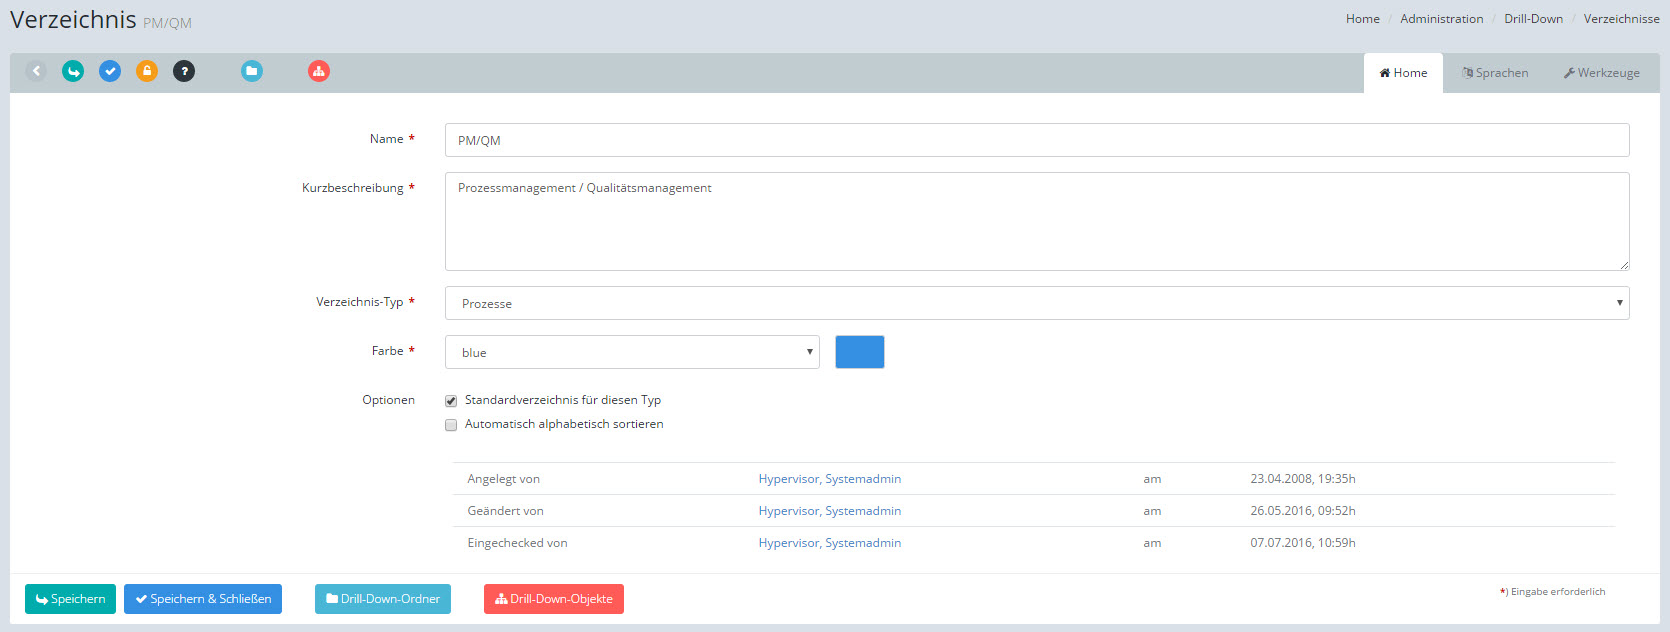Toggle Standardverzeichnis für diesen Typ checkbox
The height and width of the screenshot is (632, 1670).
pos(451,401)
